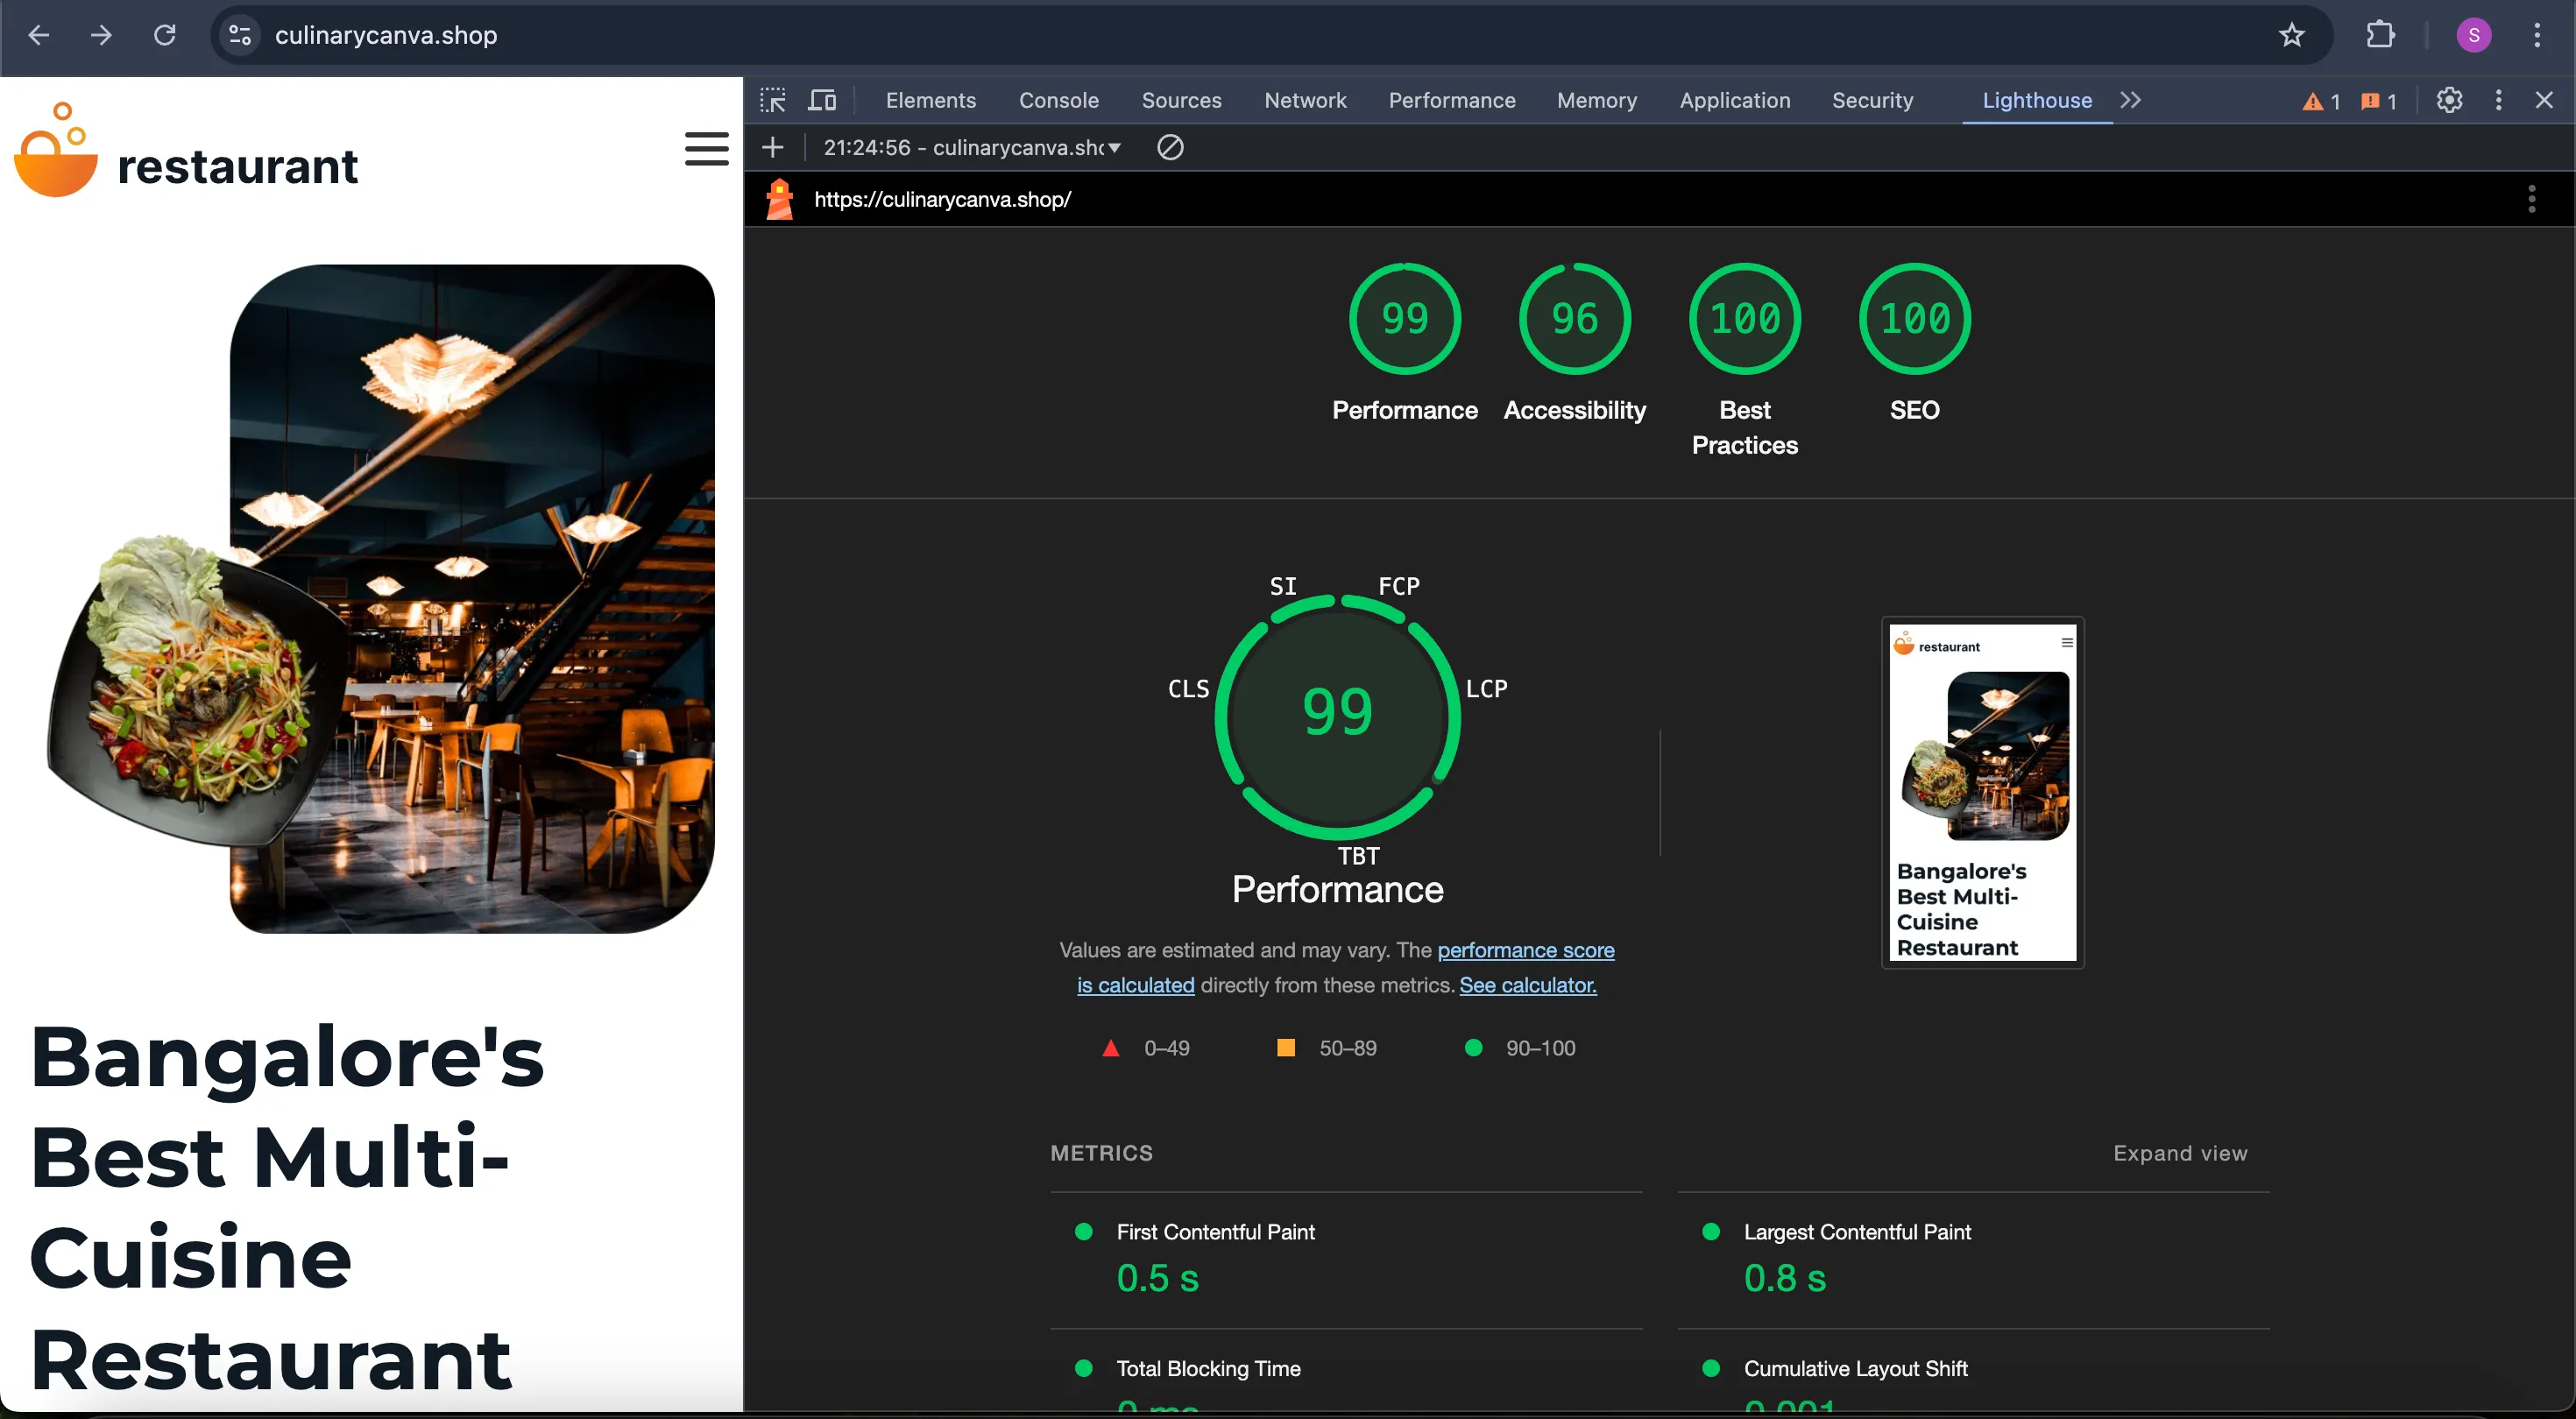Expand the performance score calculator link
The height and width of the screenshot is (1419, 2576).
click(x=1527, y=984)
